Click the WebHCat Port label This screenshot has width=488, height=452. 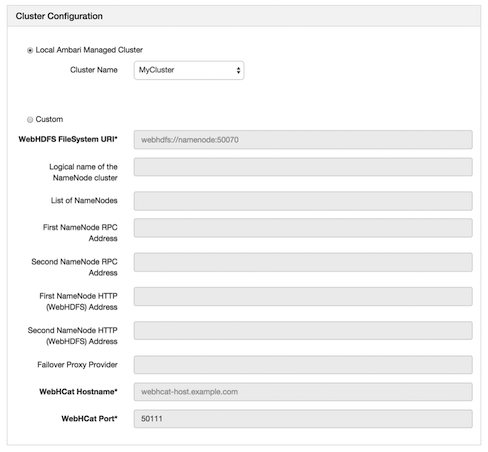tap(89, 419)
